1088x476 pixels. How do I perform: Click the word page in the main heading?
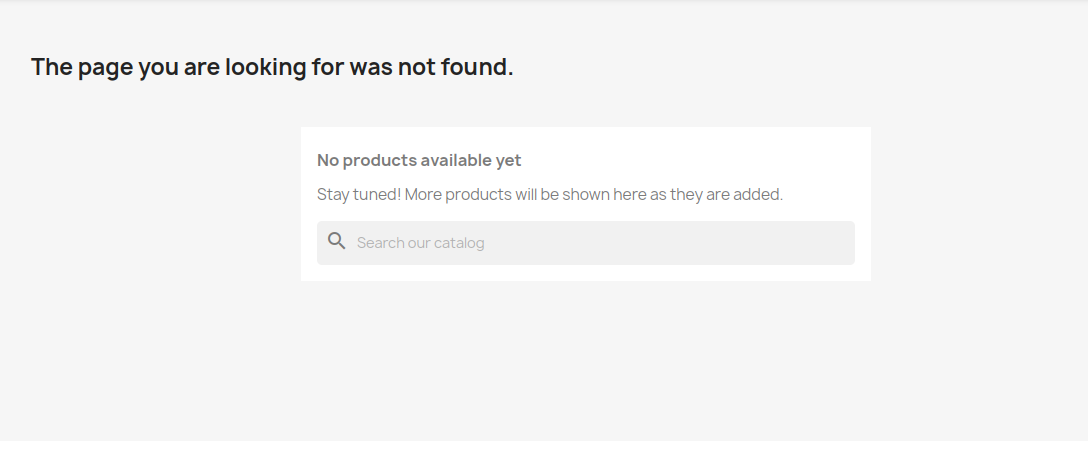[x=105, y=68]
